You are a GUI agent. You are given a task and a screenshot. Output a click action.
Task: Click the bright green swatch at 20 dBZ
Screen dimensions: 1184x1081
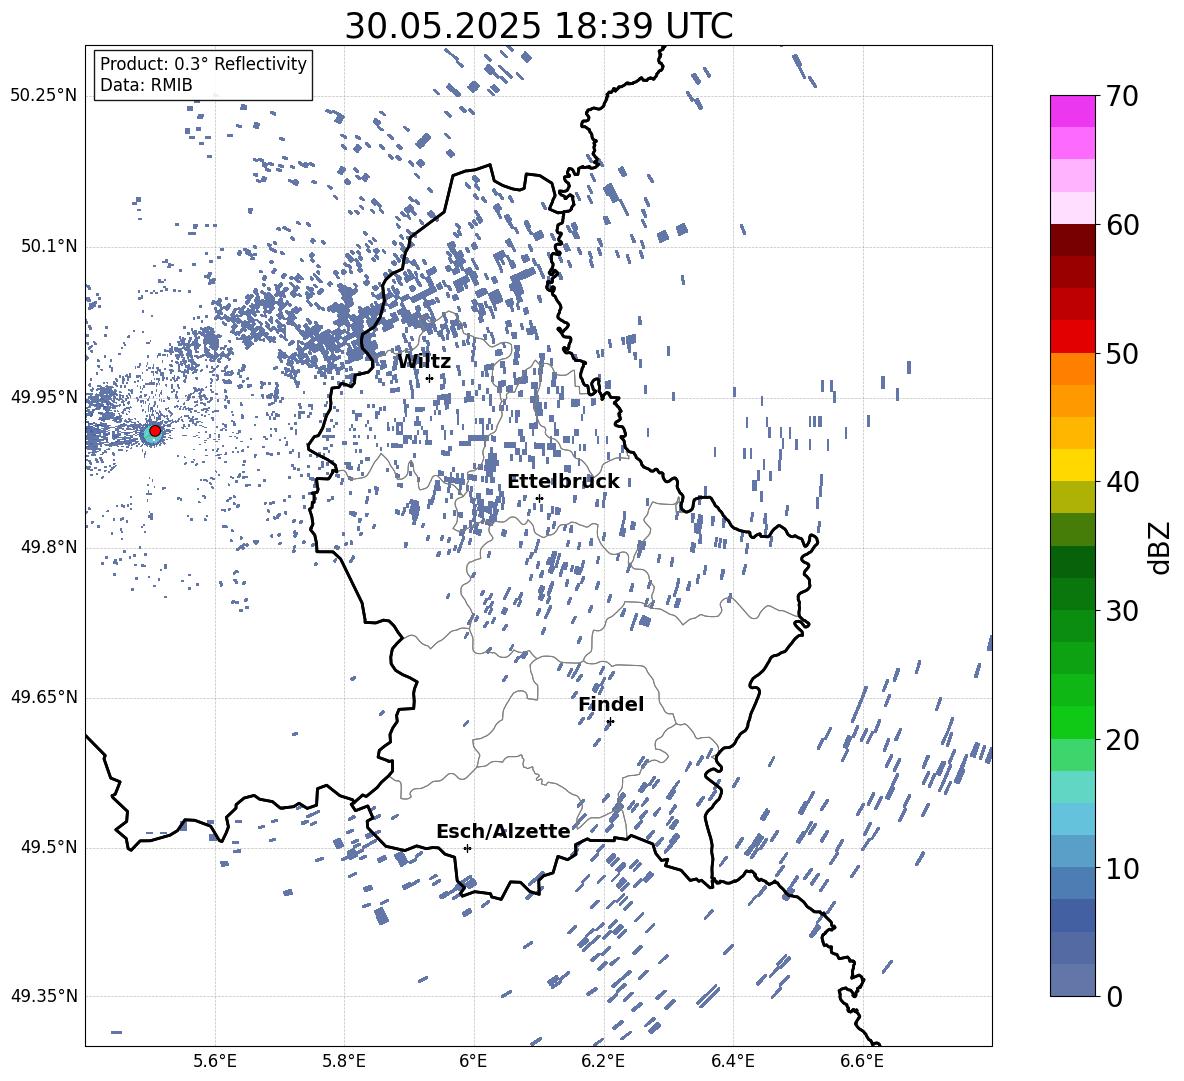[x=1073, y=723]
